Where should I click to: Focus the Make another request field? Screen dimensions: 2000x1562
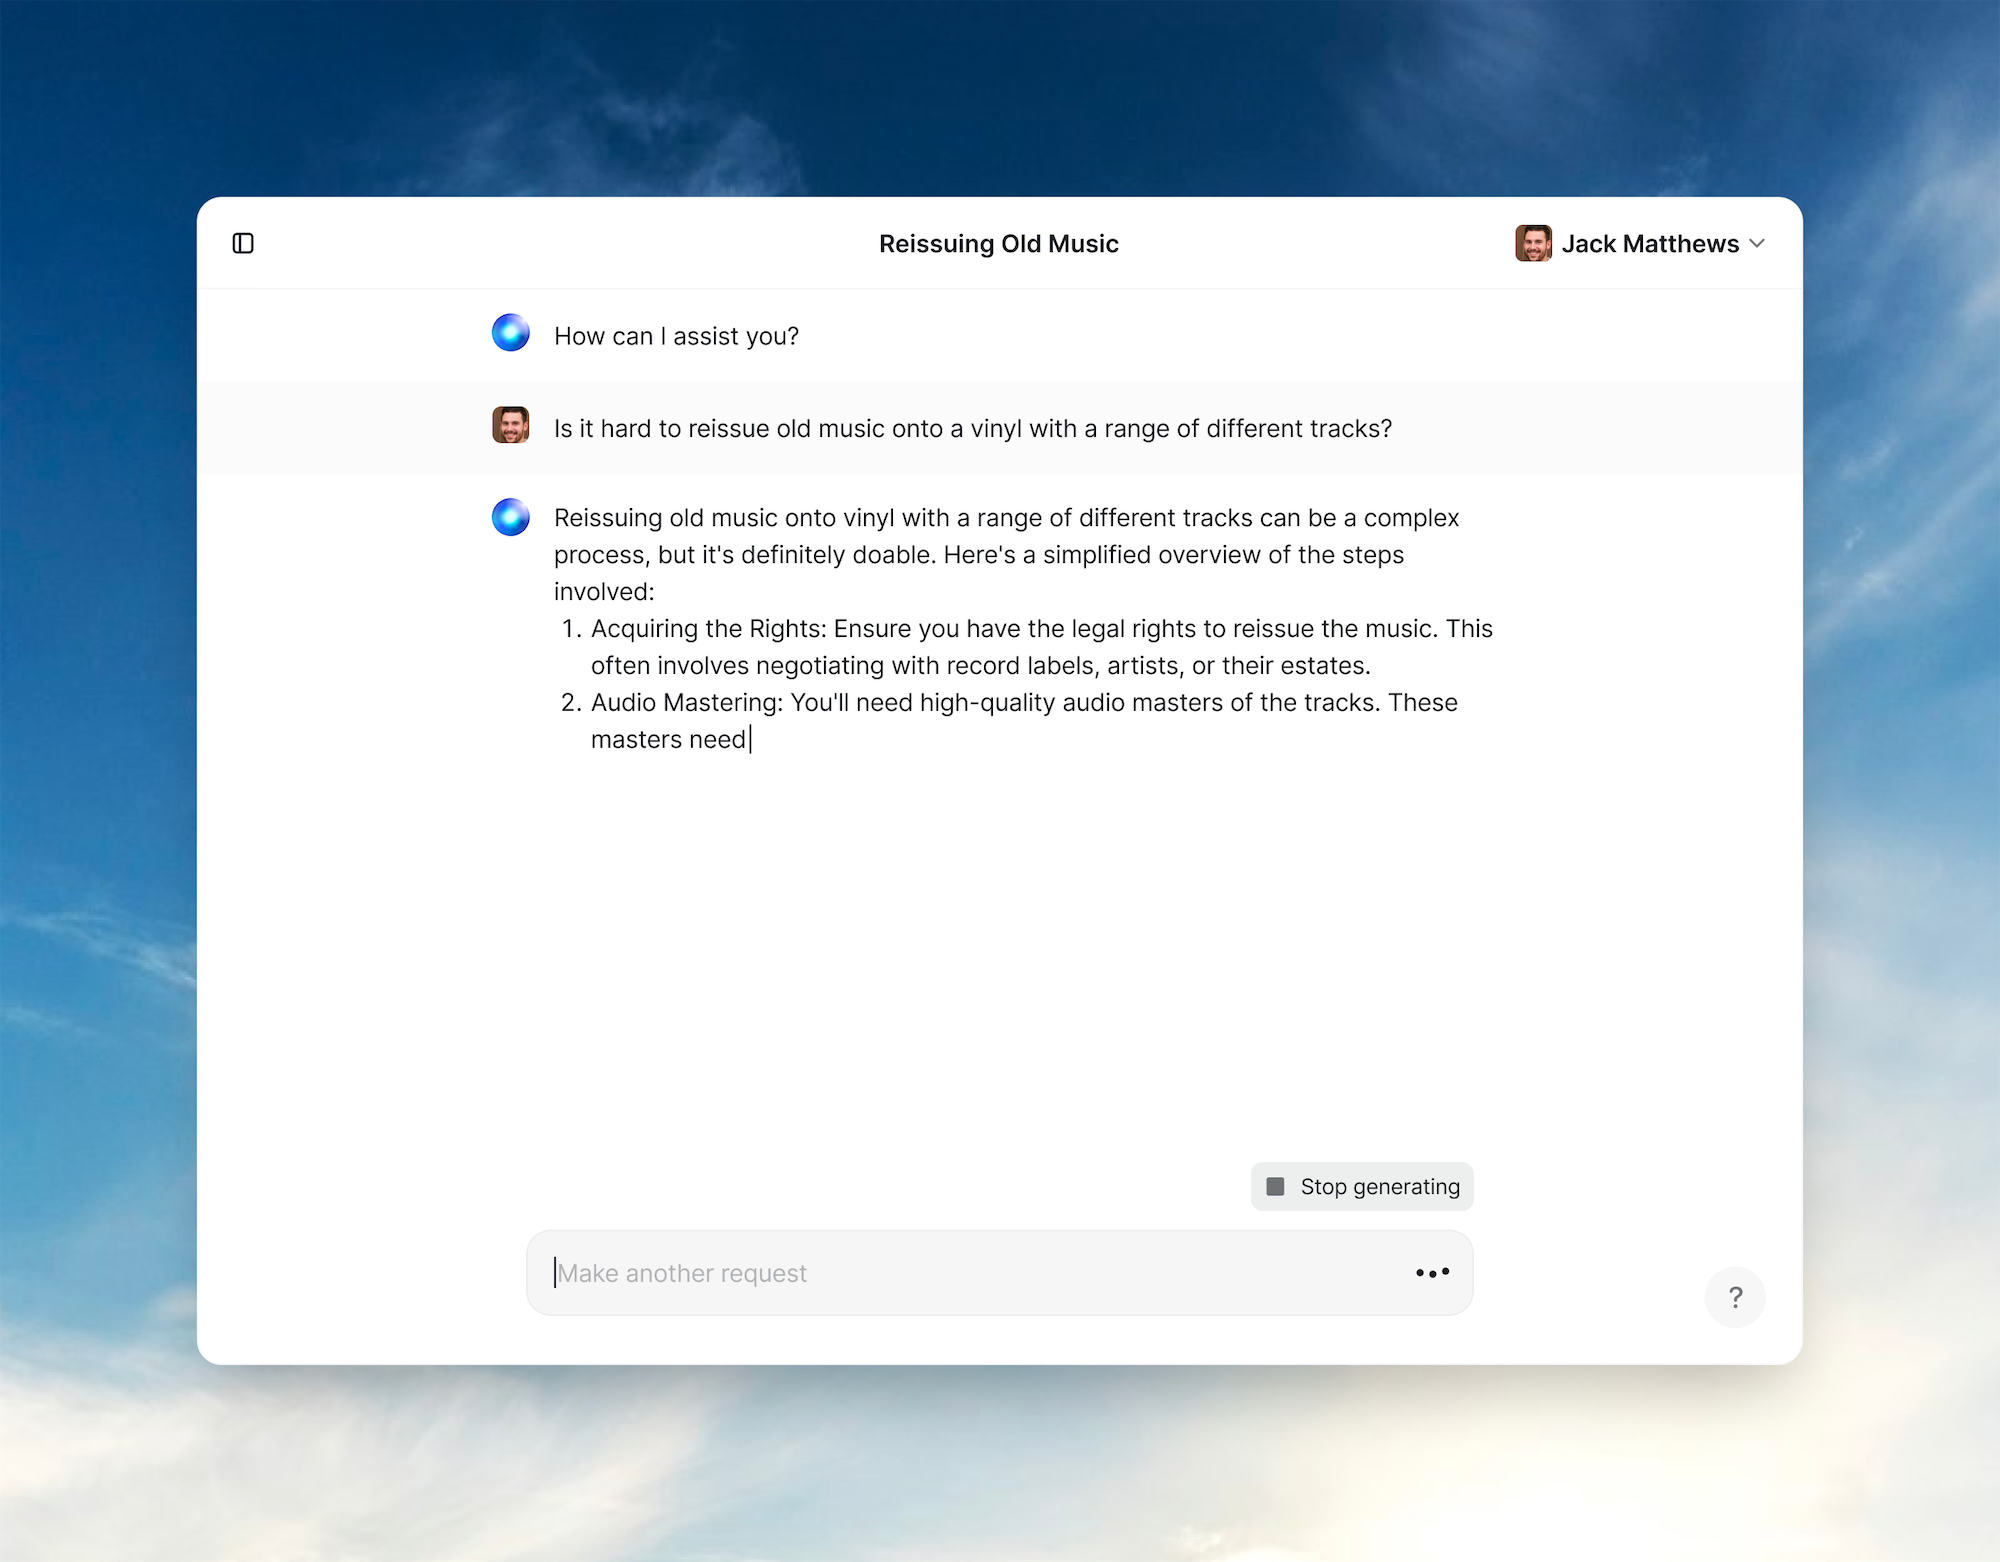tap(960, 1273)
